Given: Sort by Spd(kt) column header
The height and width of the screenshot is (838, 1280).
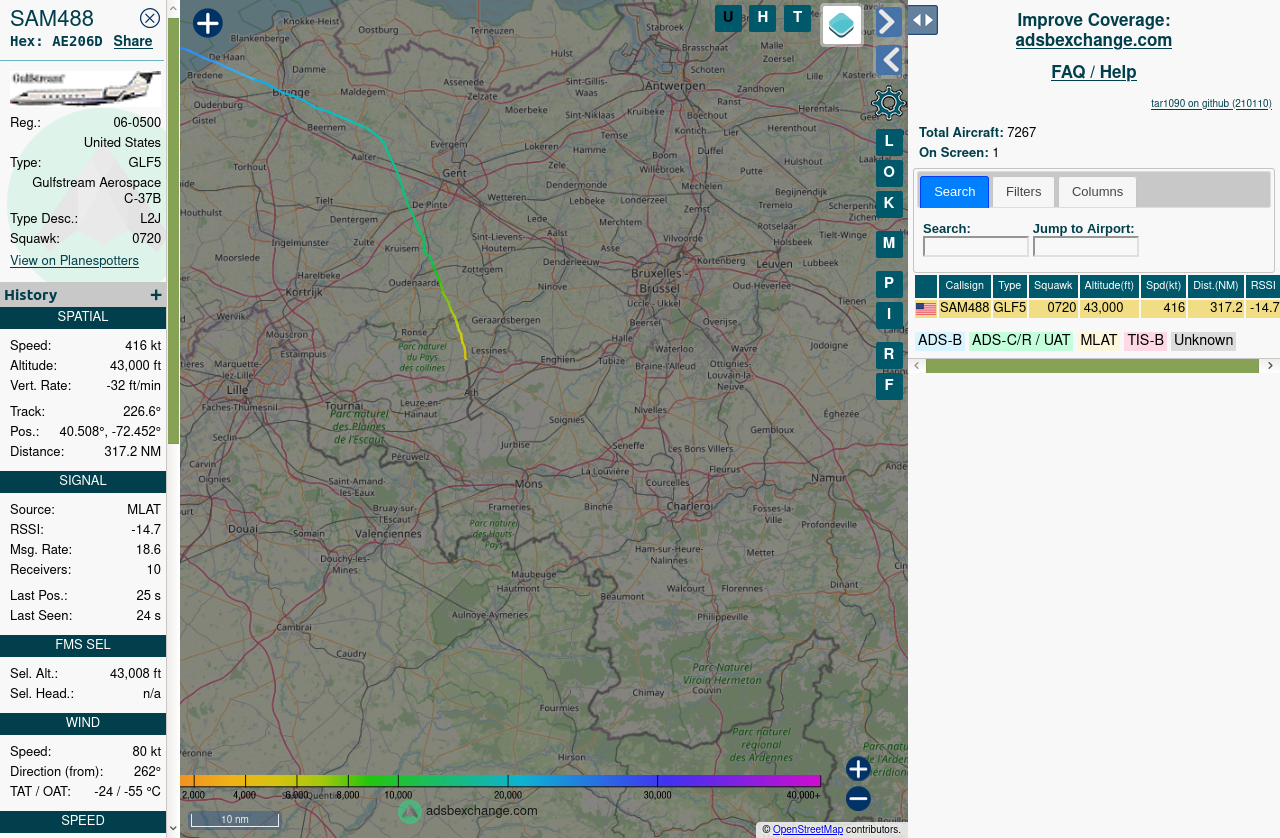Looking at the screenshot, I should pyautogui.click(x=1163, y=286).
